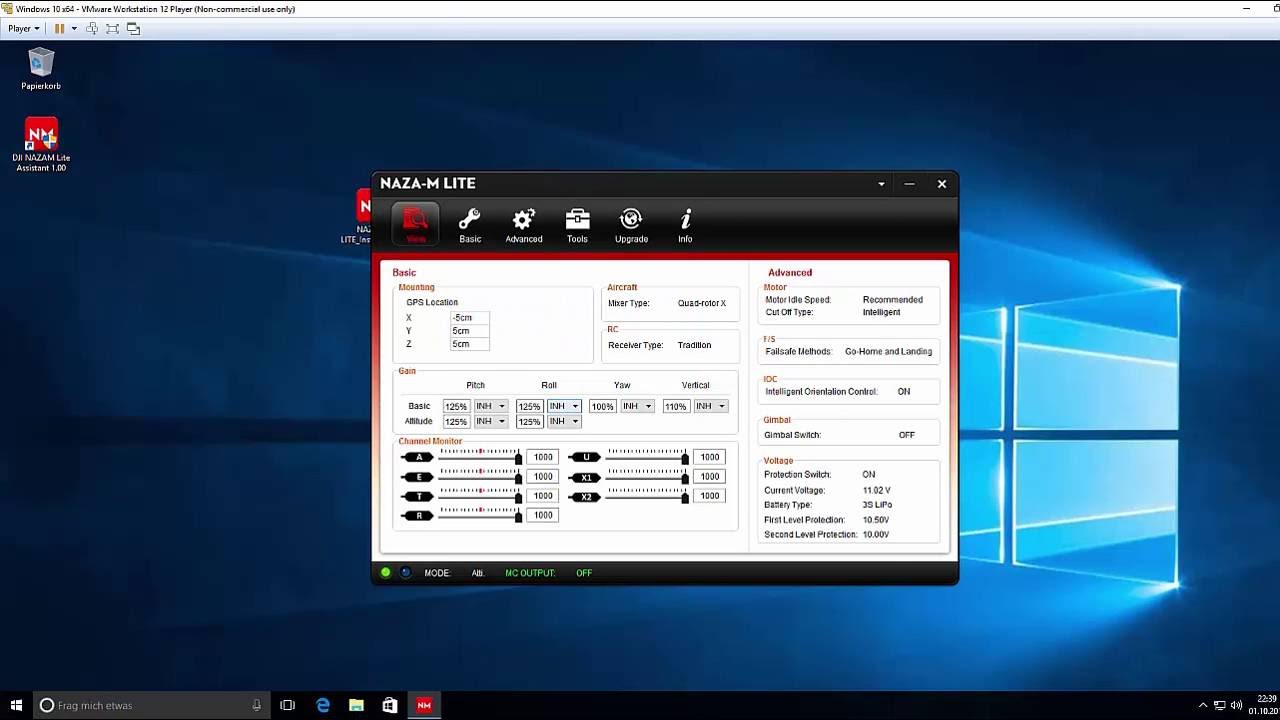Click the Go-Home and Landing failsafe value
Image resolution: width=1280 pixels, height=720 pixels.
click(888, 352)
